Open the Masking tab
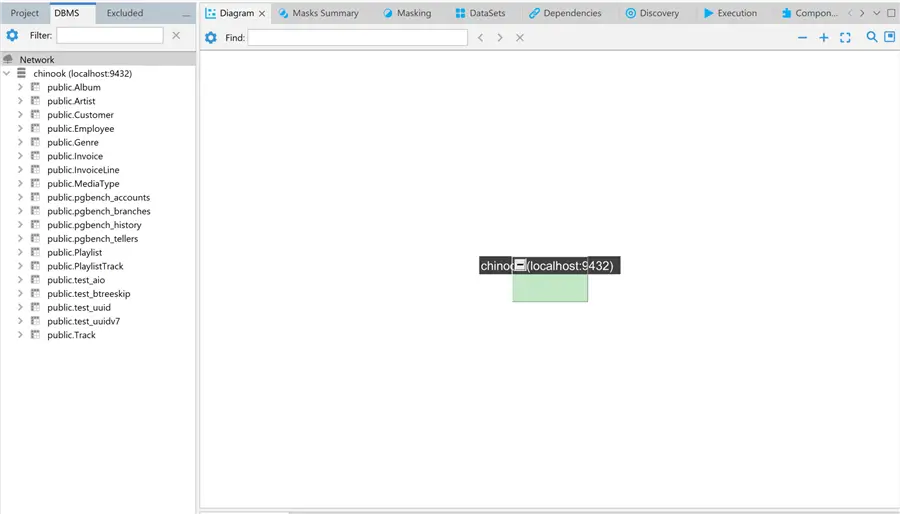Viewport: 900px width, 514px height. pos(406,13)
